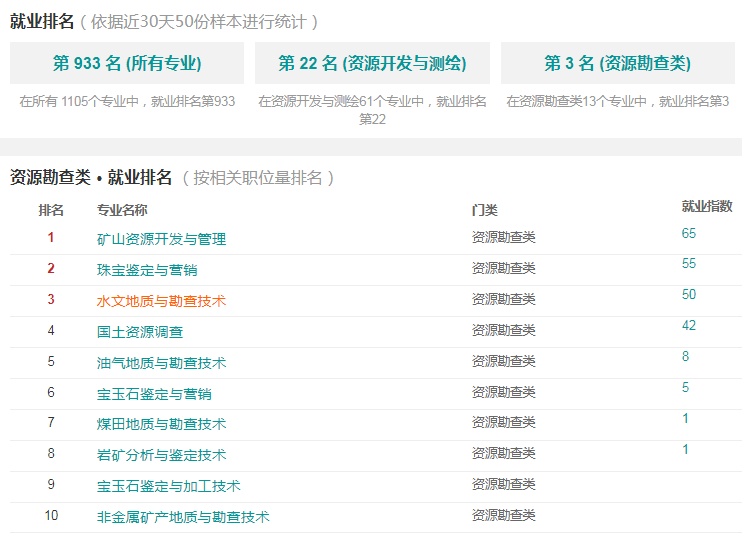The width and height of the screenshot is (742, 538).
Task: Click 资源勘查类 category in the 水文地质与勘查技术 row
Action: click(504, 300)
